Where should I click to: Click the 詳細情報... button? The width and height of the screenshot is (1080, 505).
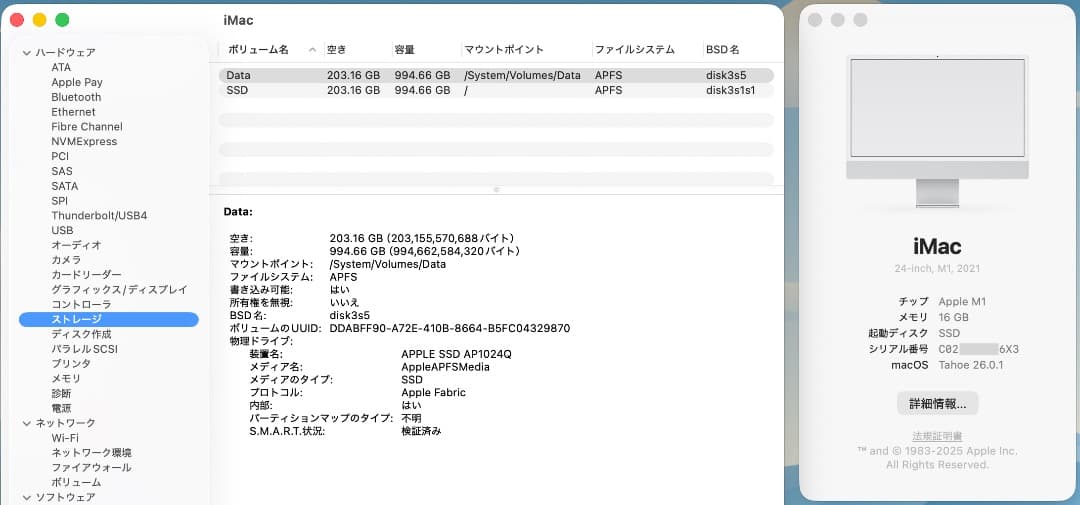tap(937, 404)
